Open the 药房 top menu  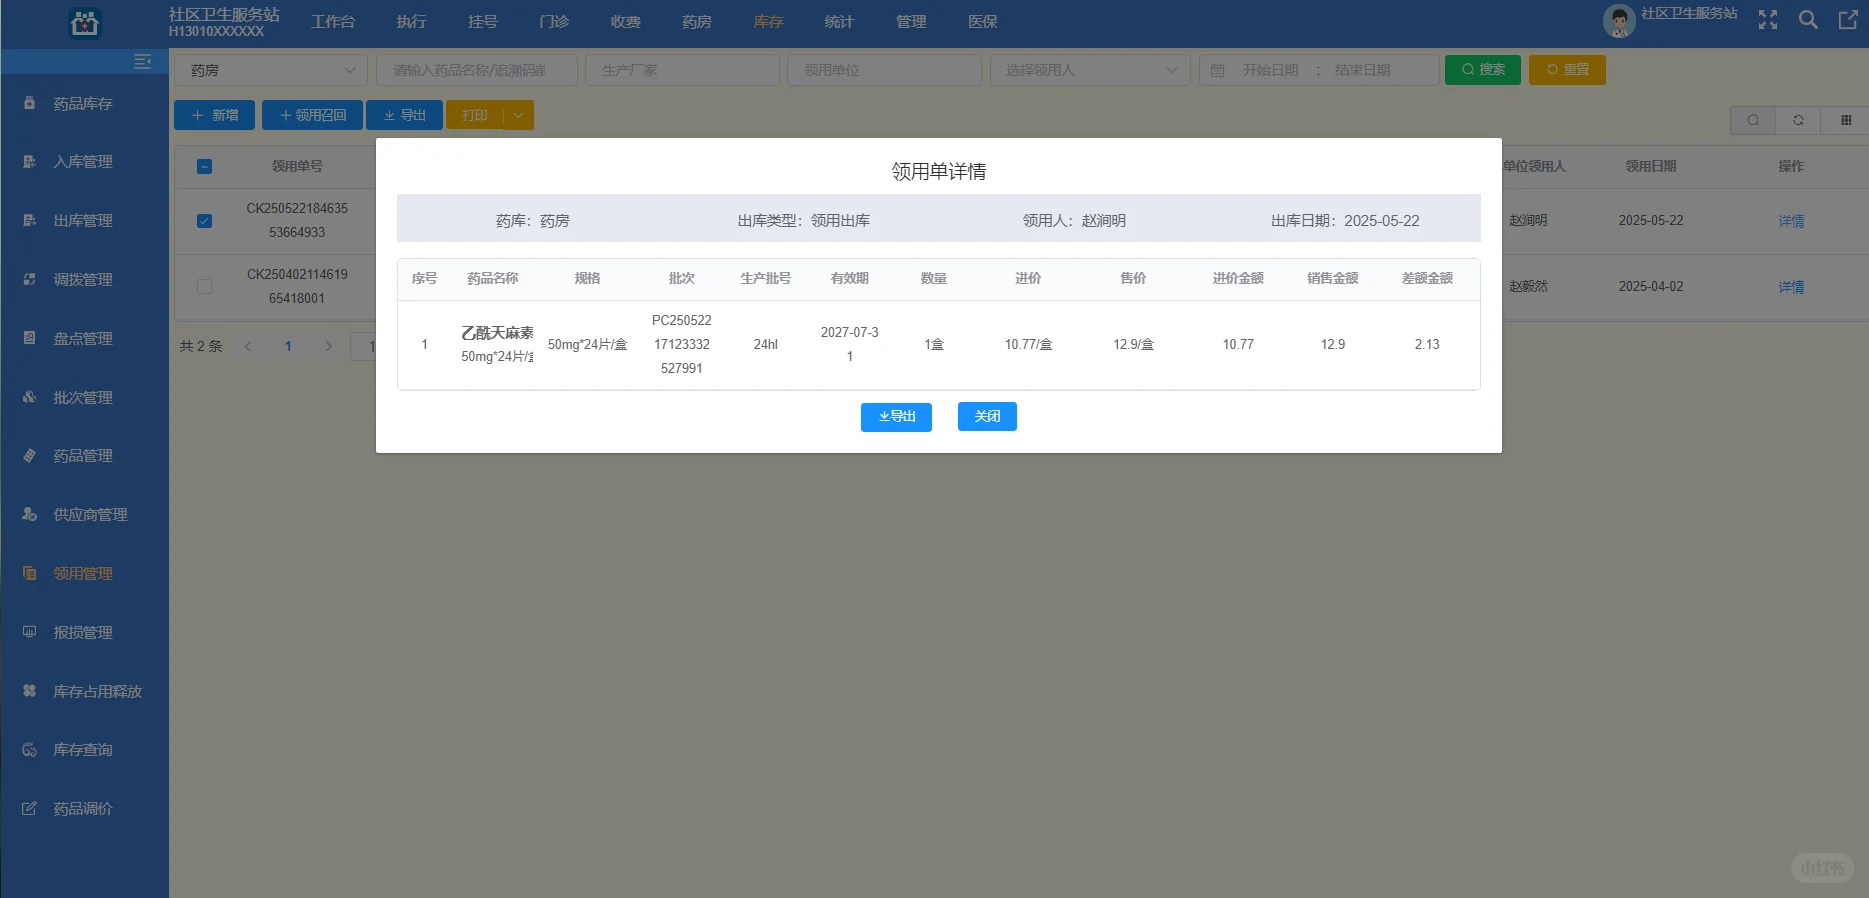(697, 22)
